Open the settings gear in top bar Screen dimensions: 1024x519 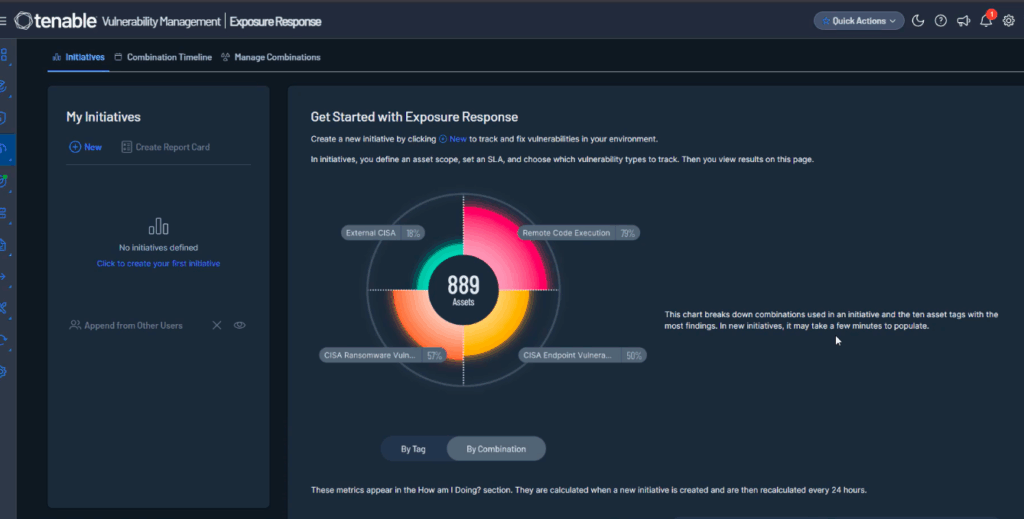[1009, 21]
